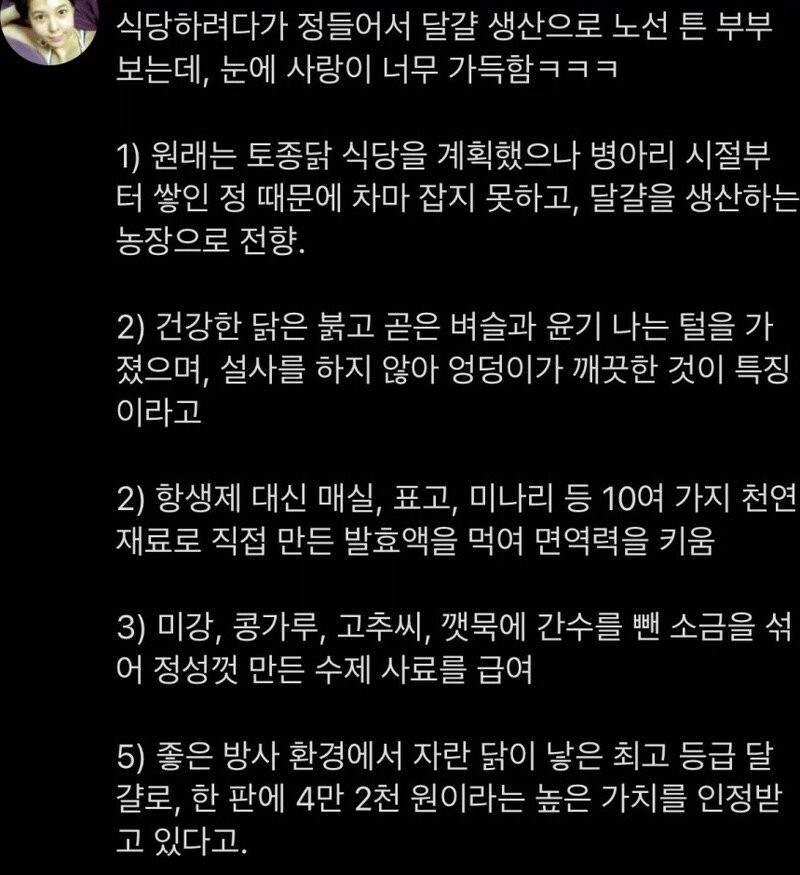This screenshot has width=800, height=875.
Task: Click paragraph 2) starting with 건강한 닭은
Action: coord(454,369)
